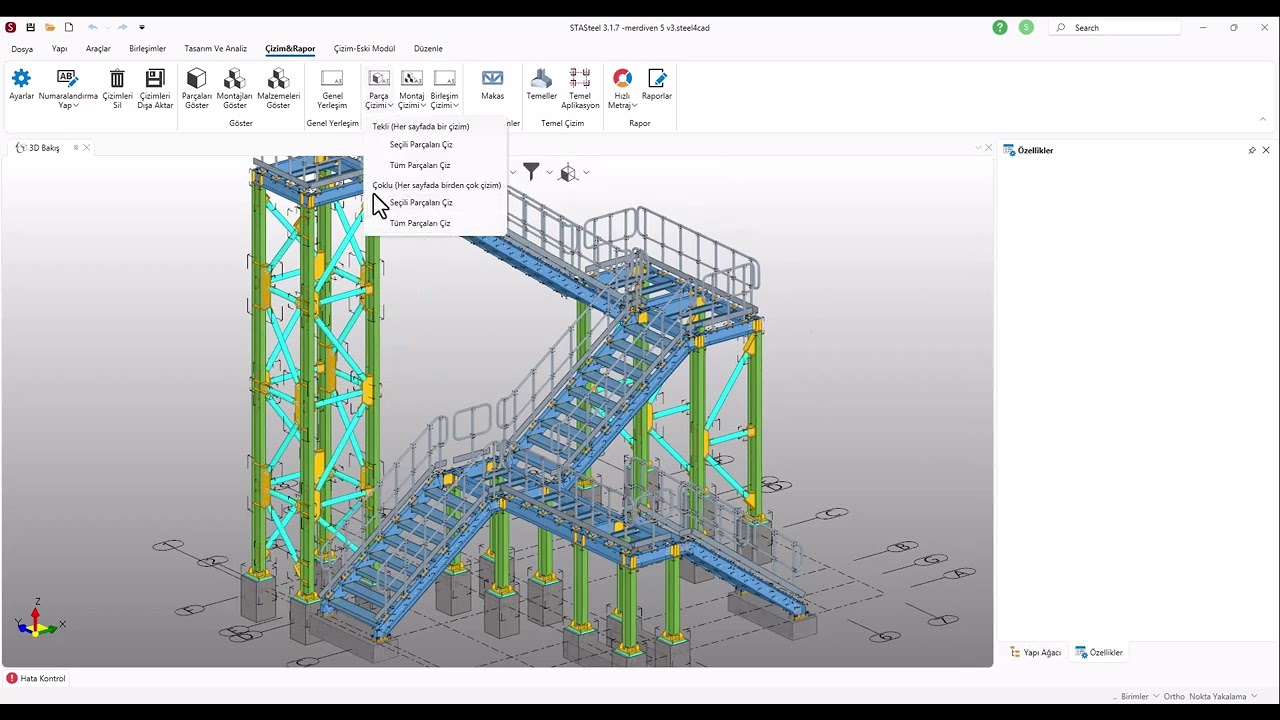This screenshot has height=720, width=1280.
Task: Open the Temeller foundation tool
Action: click(541, 80)
